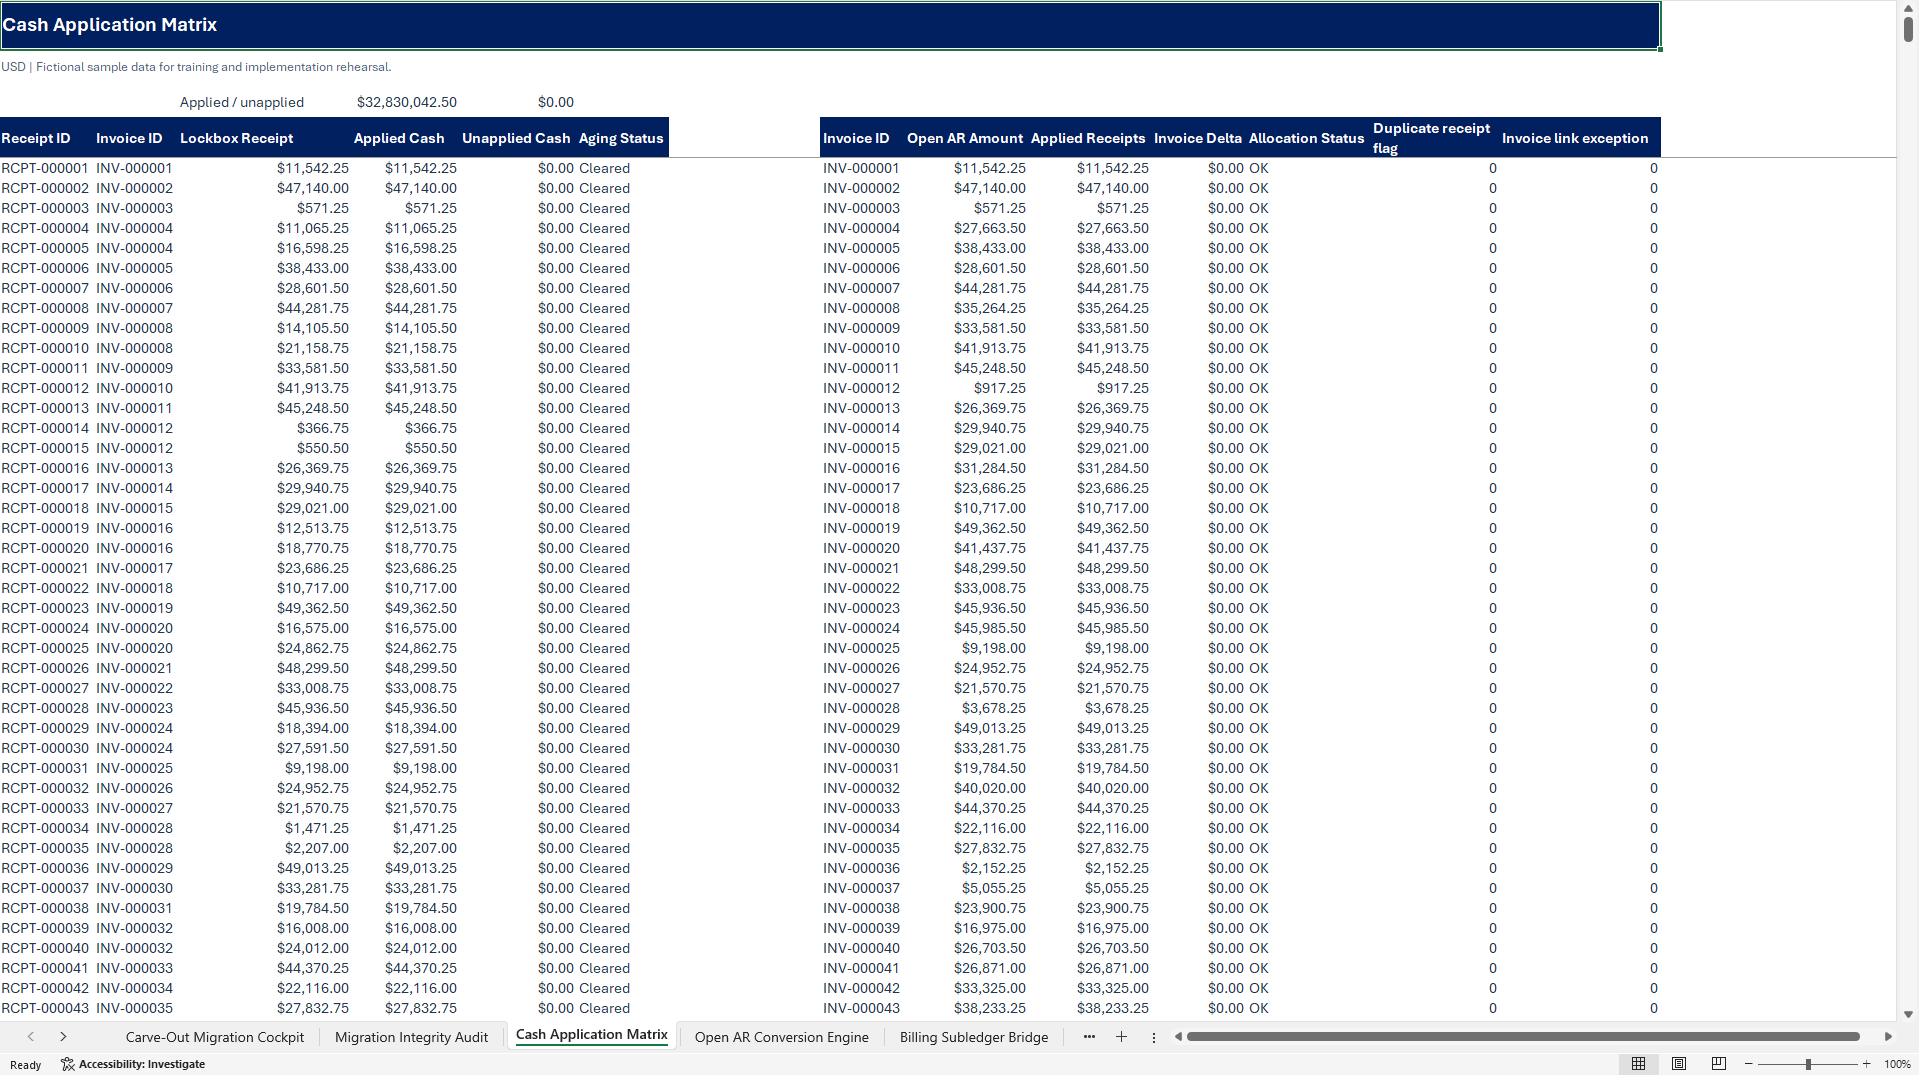Select the Aging Status column header

pos(621,138)
